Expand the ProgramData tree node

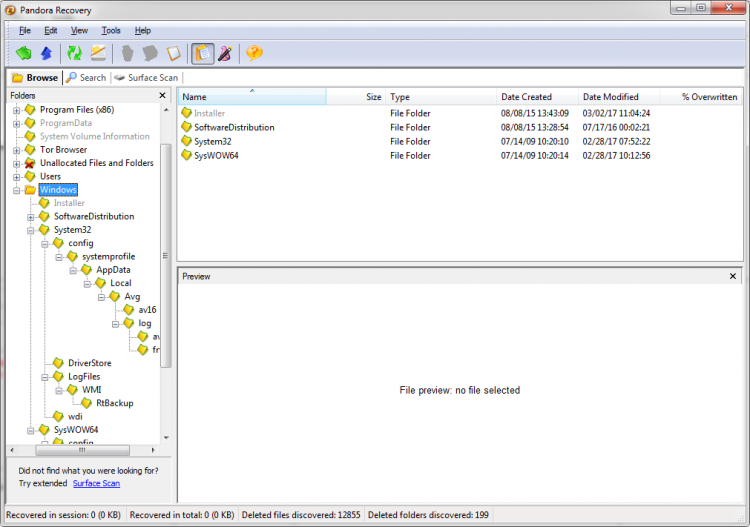(17, 124)
